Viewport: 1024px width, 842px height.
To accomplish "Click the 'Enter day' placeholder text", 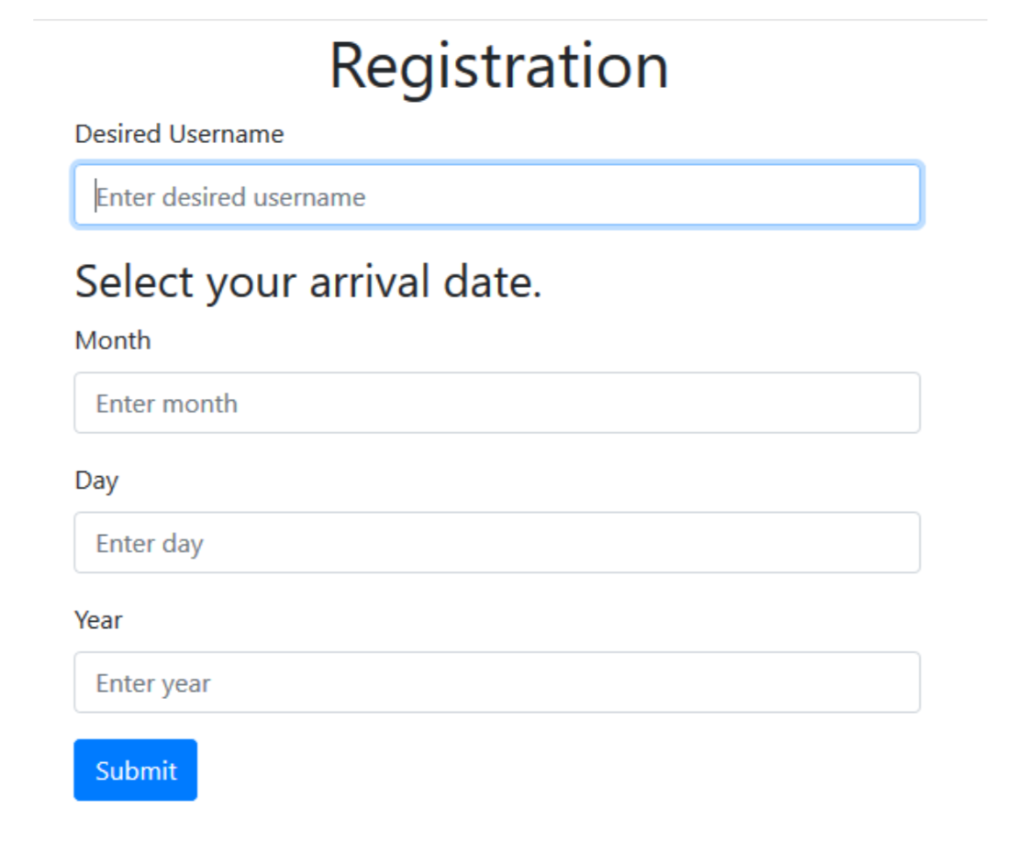I will pyautogui.click(x=148, y=542).
